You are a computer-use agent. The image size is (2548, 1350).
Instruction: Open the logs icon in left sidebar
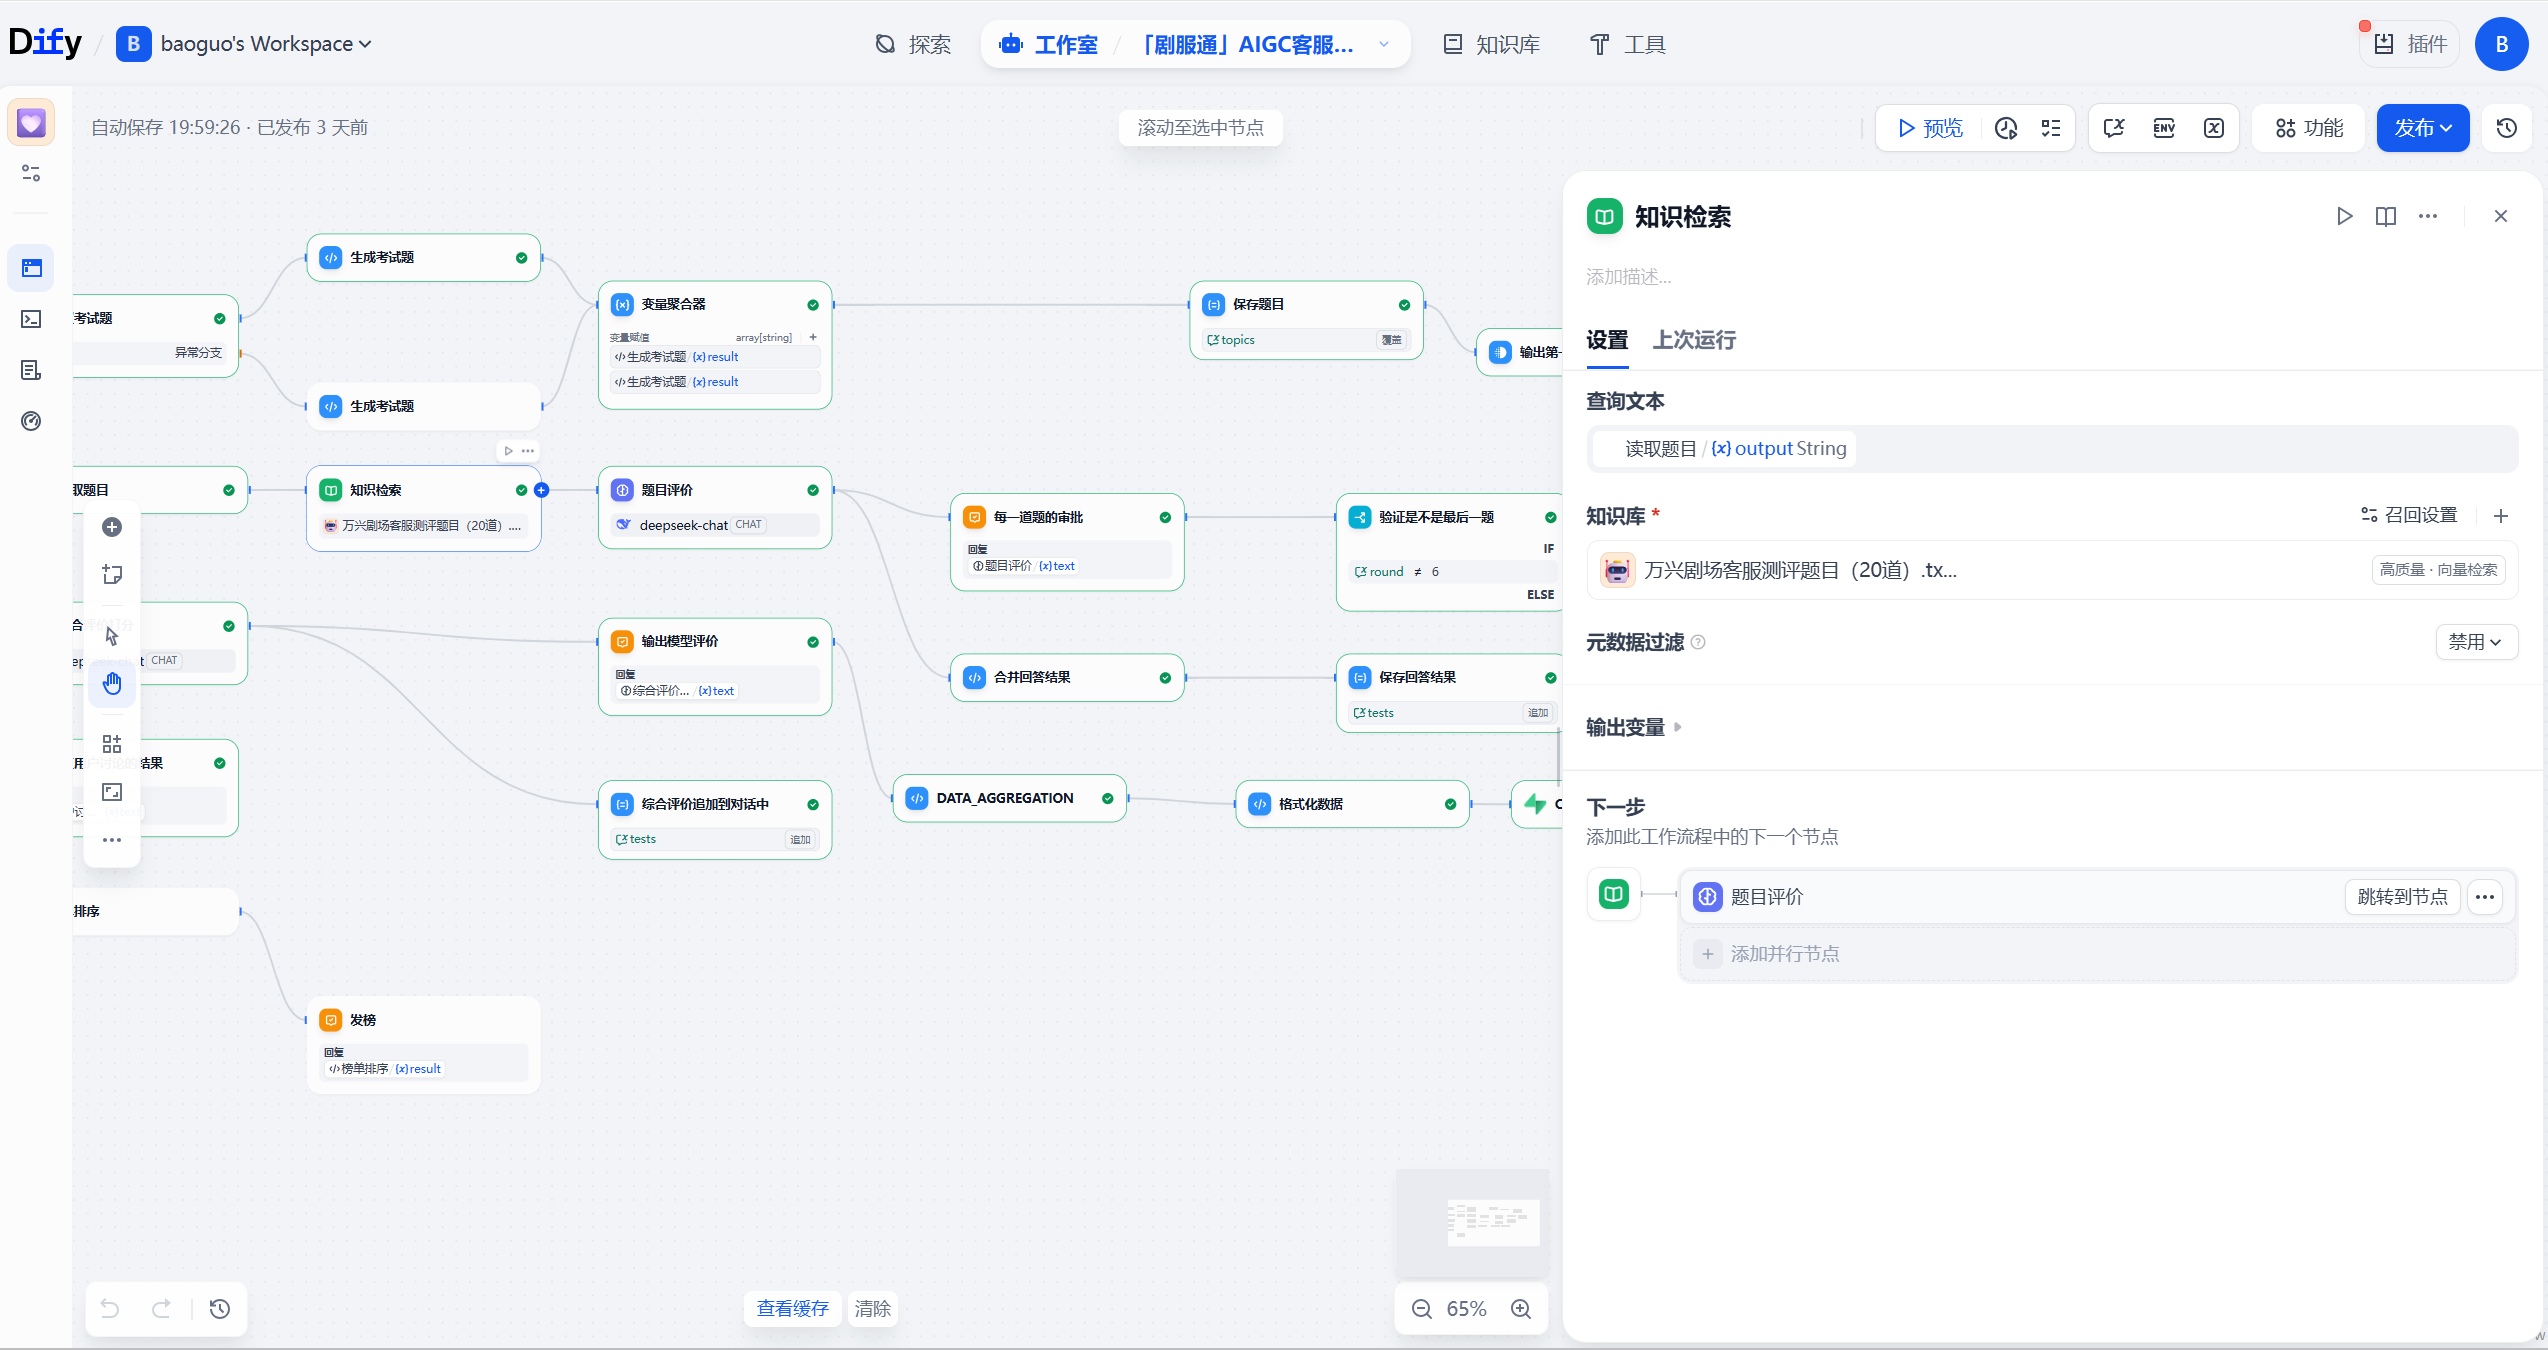coord(31,371)
